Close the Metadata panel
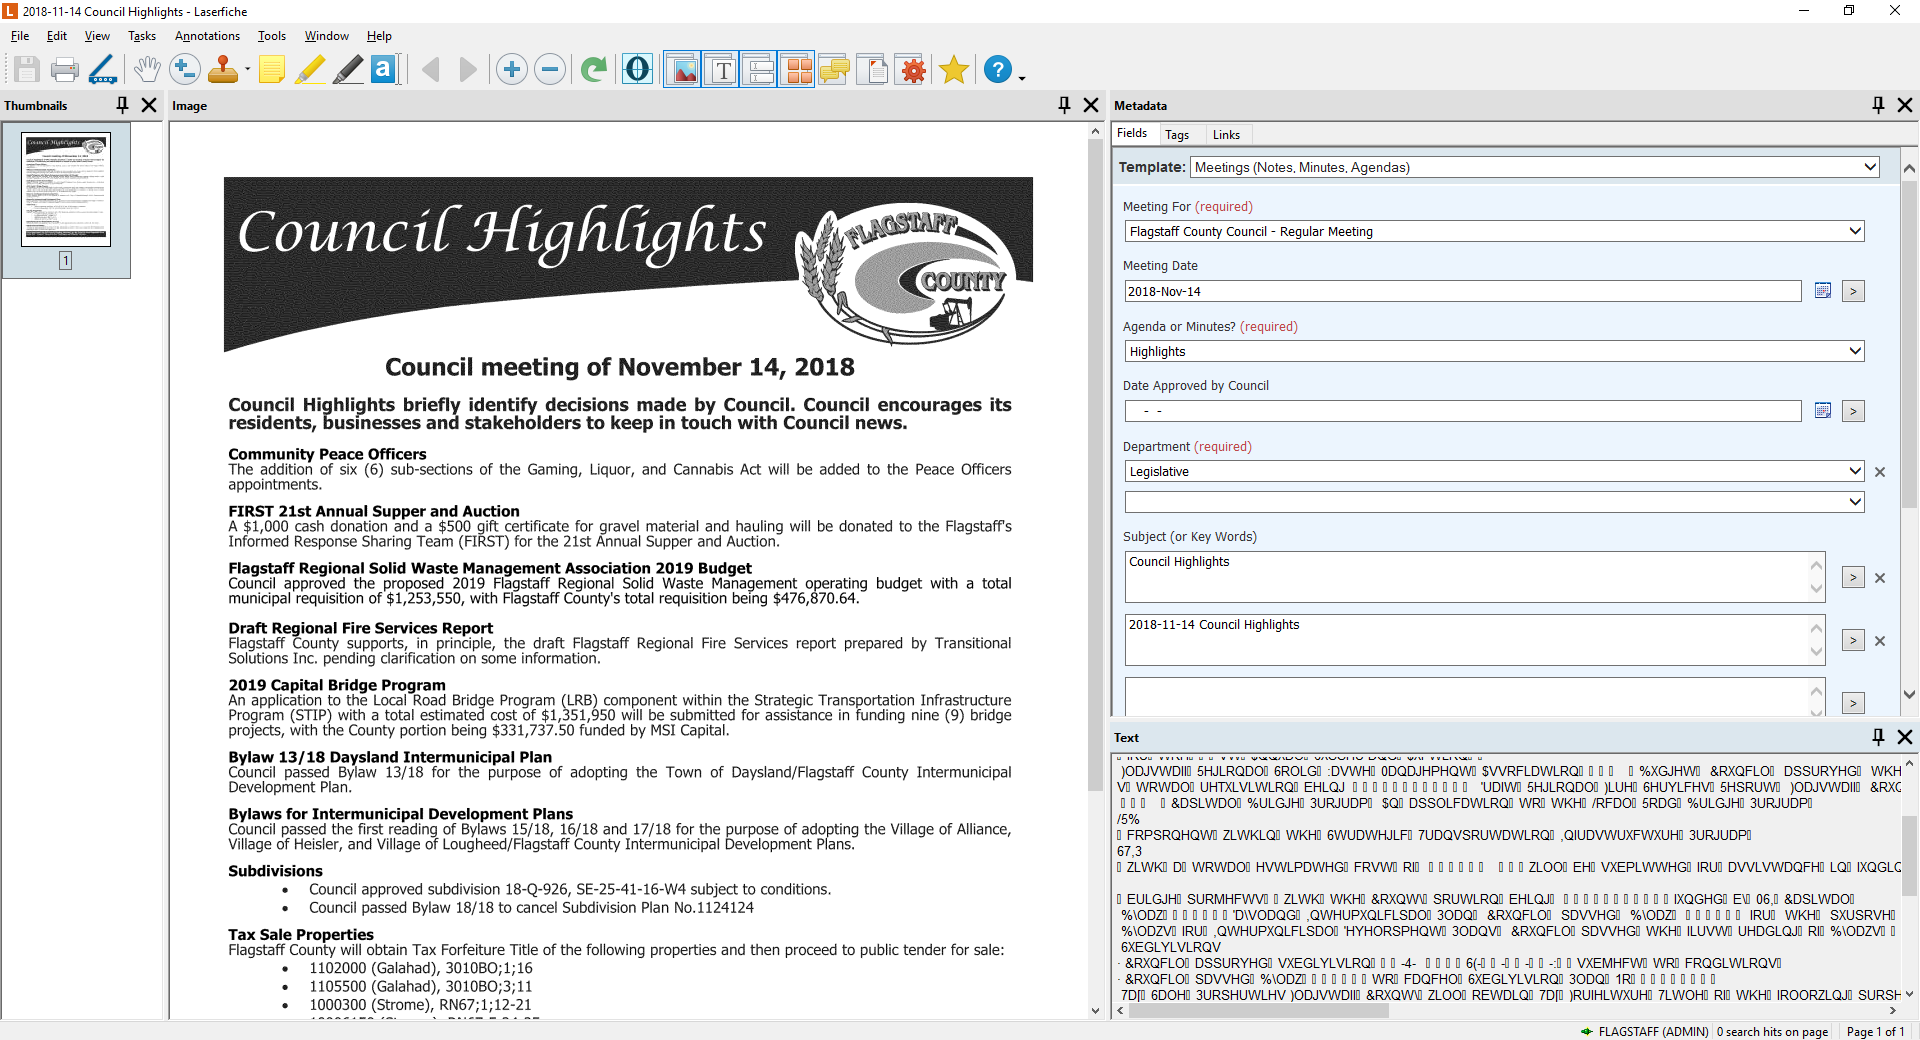 (1905, 105)
